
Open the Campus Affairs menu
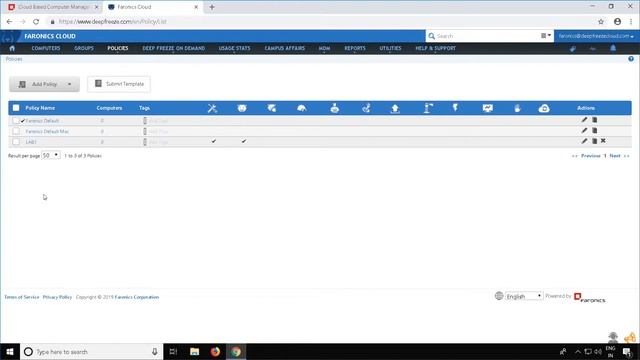(284, 48)
